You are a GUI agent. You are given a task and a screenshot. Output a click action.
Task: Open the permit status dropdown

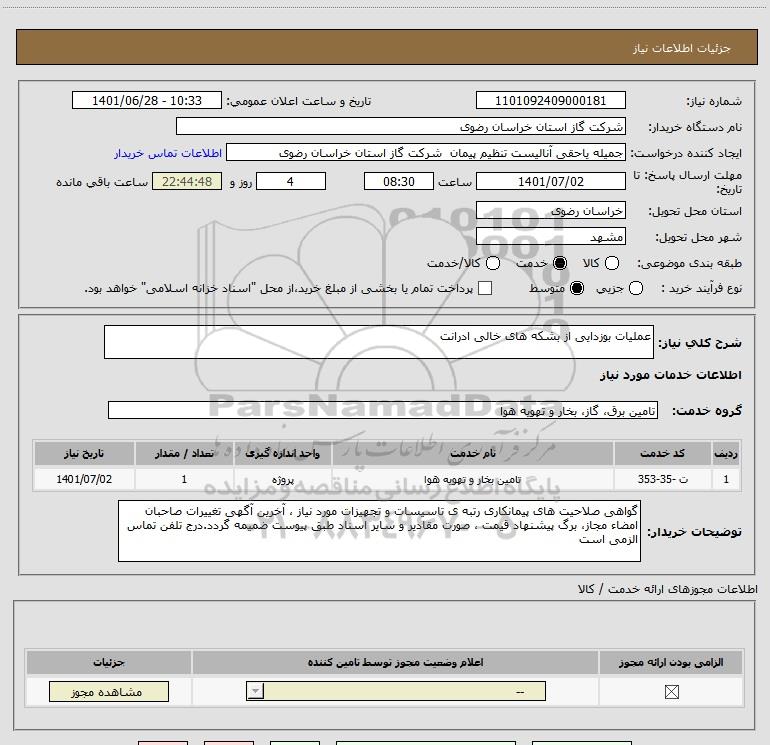[396, 691]
